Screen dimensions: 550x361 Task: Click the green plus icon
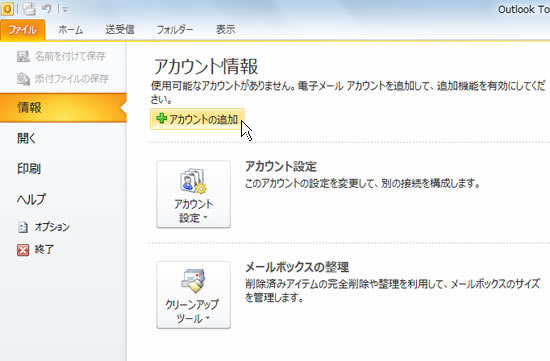click(161, 119)
